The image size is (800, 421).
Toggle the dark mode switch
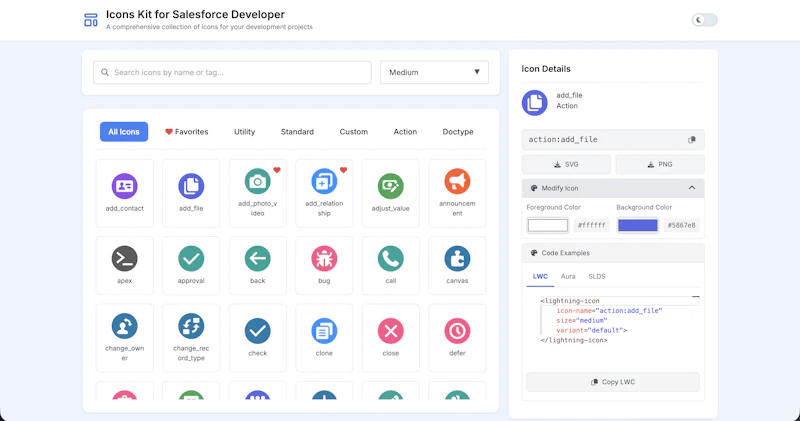705,20
